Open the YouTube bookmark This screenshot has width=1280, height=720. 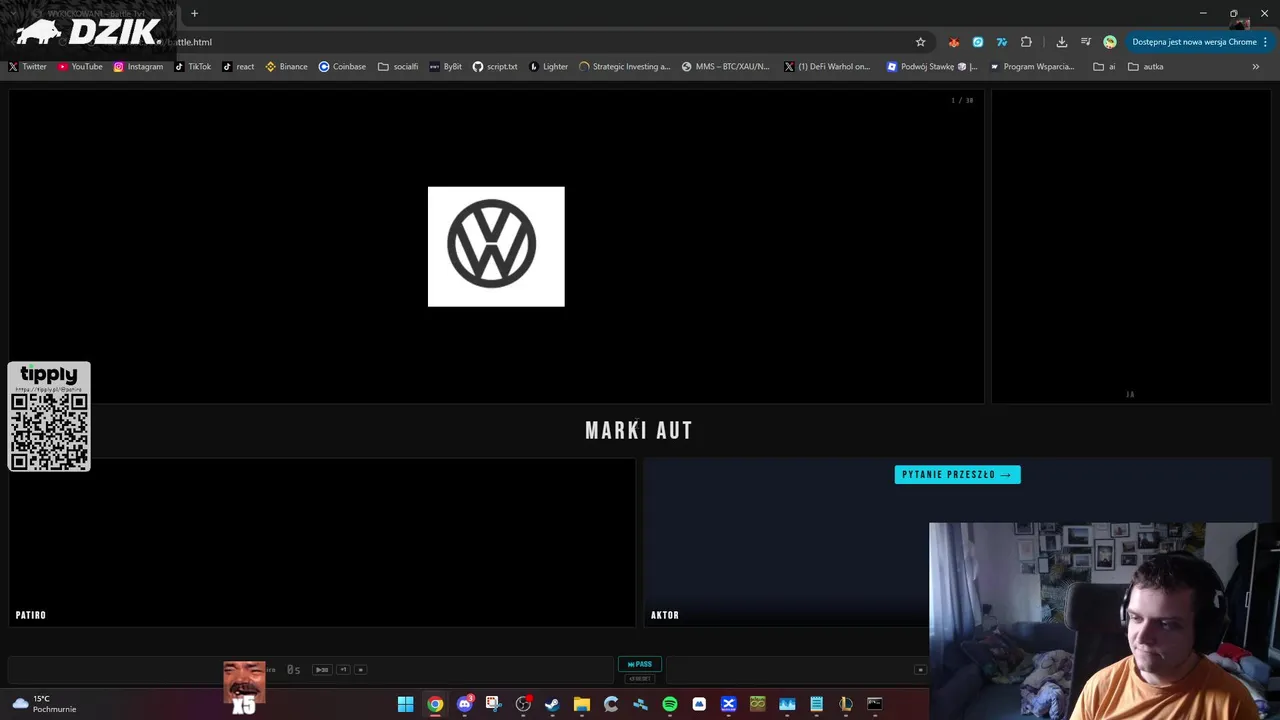(x=80, y=67)
